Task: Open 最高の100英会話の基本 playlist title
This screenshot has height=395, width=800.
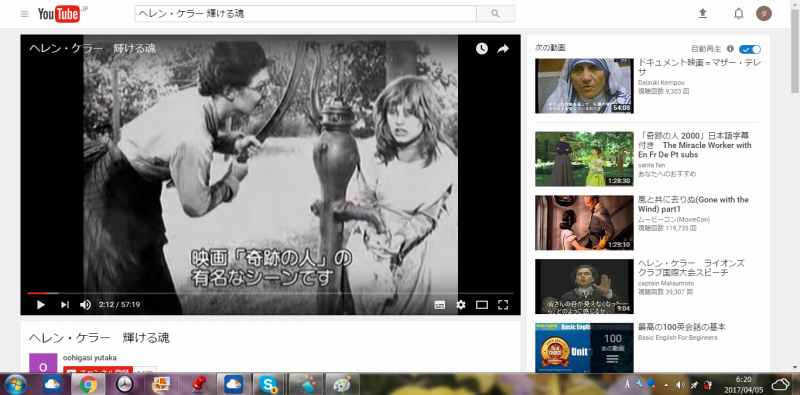Action: pos(682,327)
